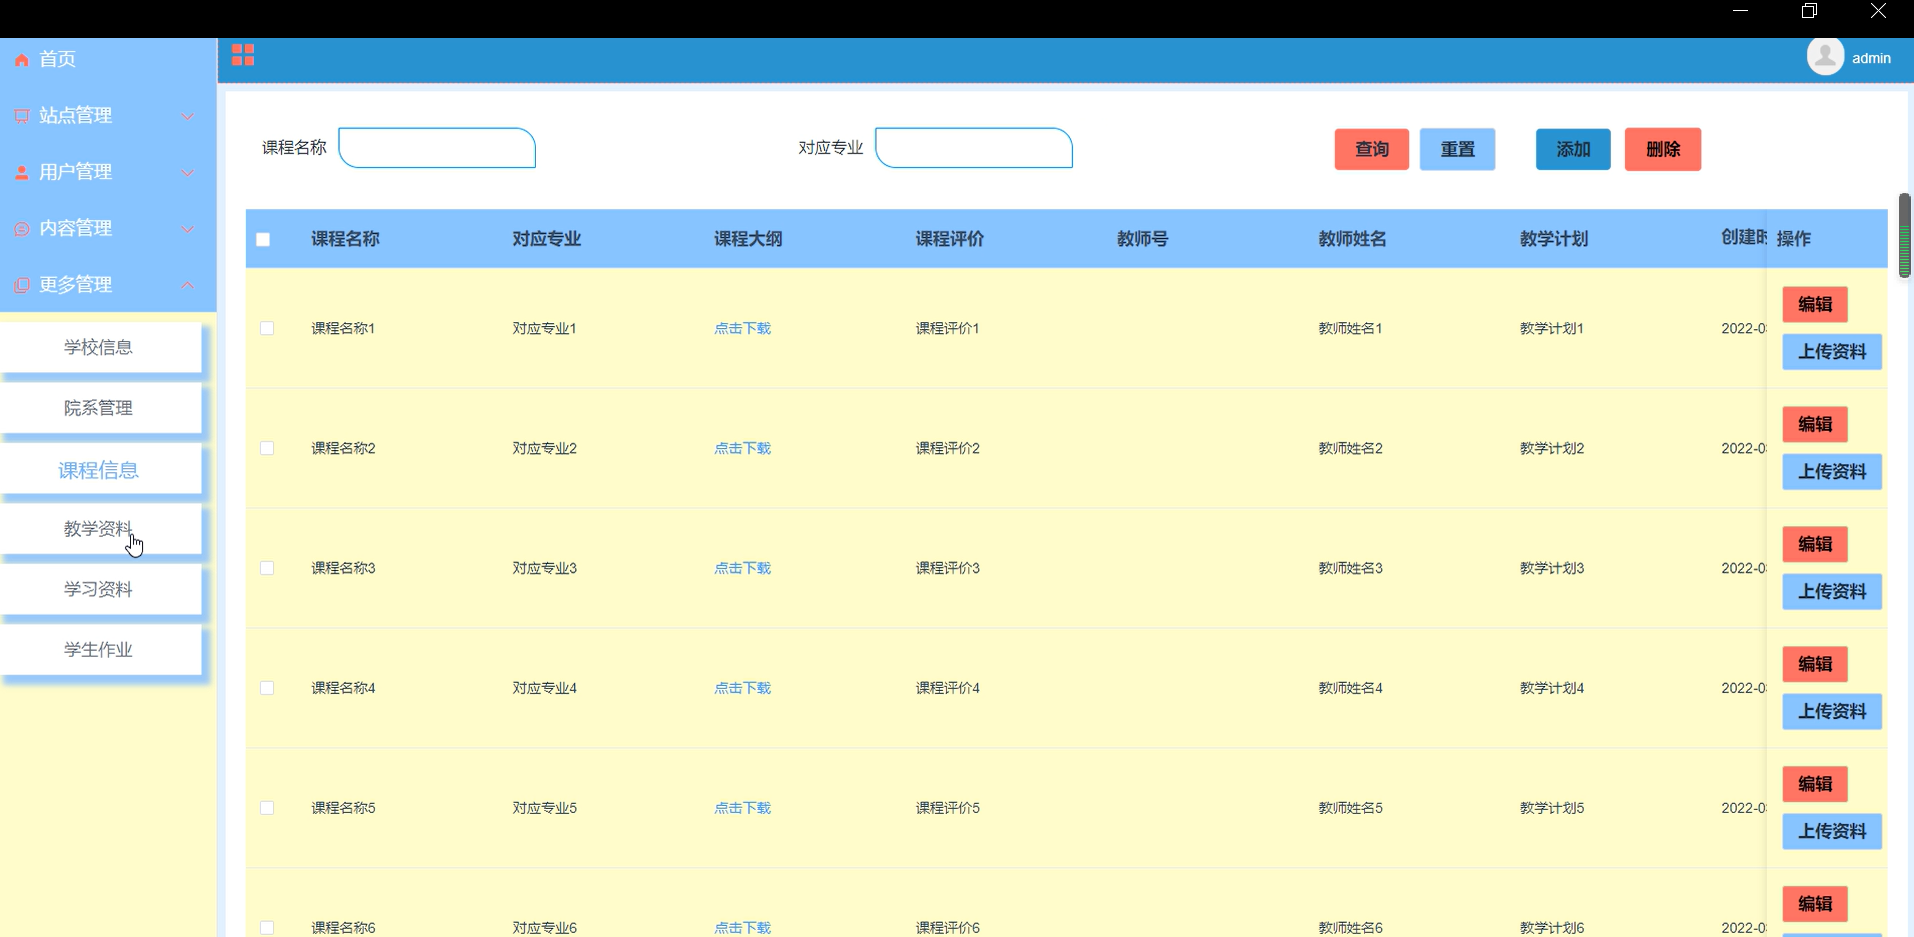Click the 更多管理 copy icon
Viewport: 1914px width, 937px height.
[x=21, y=285]
